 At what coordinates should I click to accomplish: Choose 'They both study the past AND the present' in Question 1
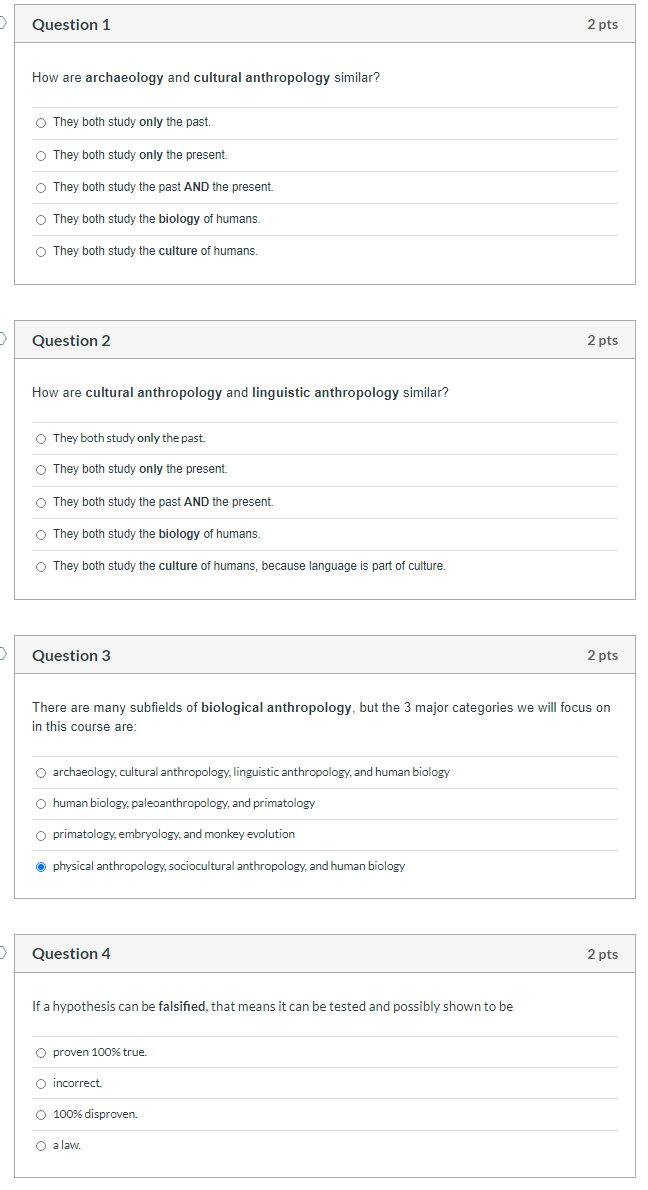pyautogui.click(x=40, y=187)
